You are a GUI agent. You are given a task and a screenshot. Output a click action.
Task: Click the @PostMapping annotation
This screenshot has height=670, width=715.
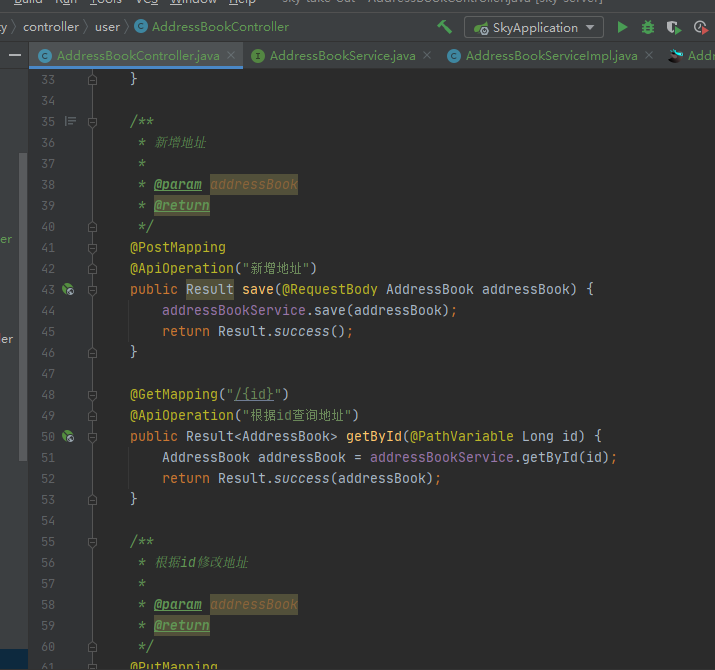177,247
